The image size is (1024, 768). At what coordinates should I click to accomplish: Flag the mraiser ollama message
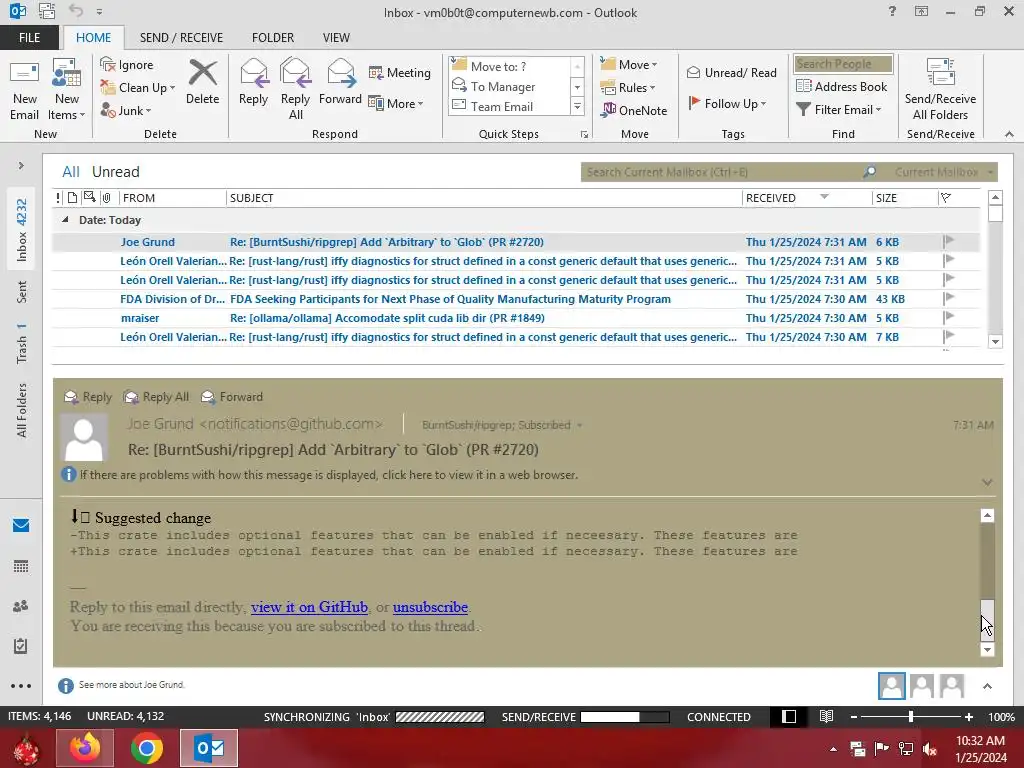point(949,317)
